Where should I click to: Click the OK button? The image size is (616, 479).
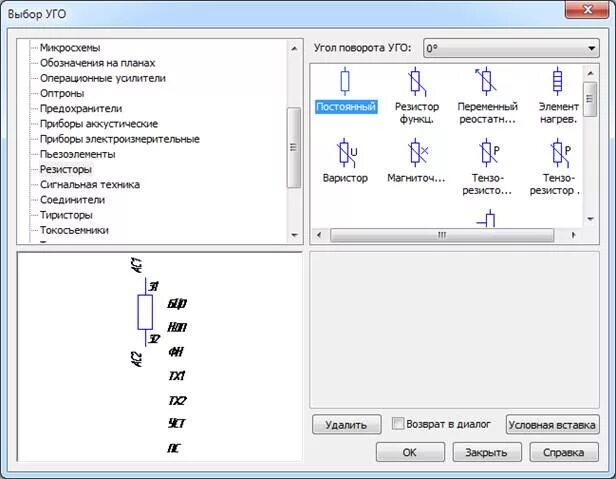[x=410, y=452]
